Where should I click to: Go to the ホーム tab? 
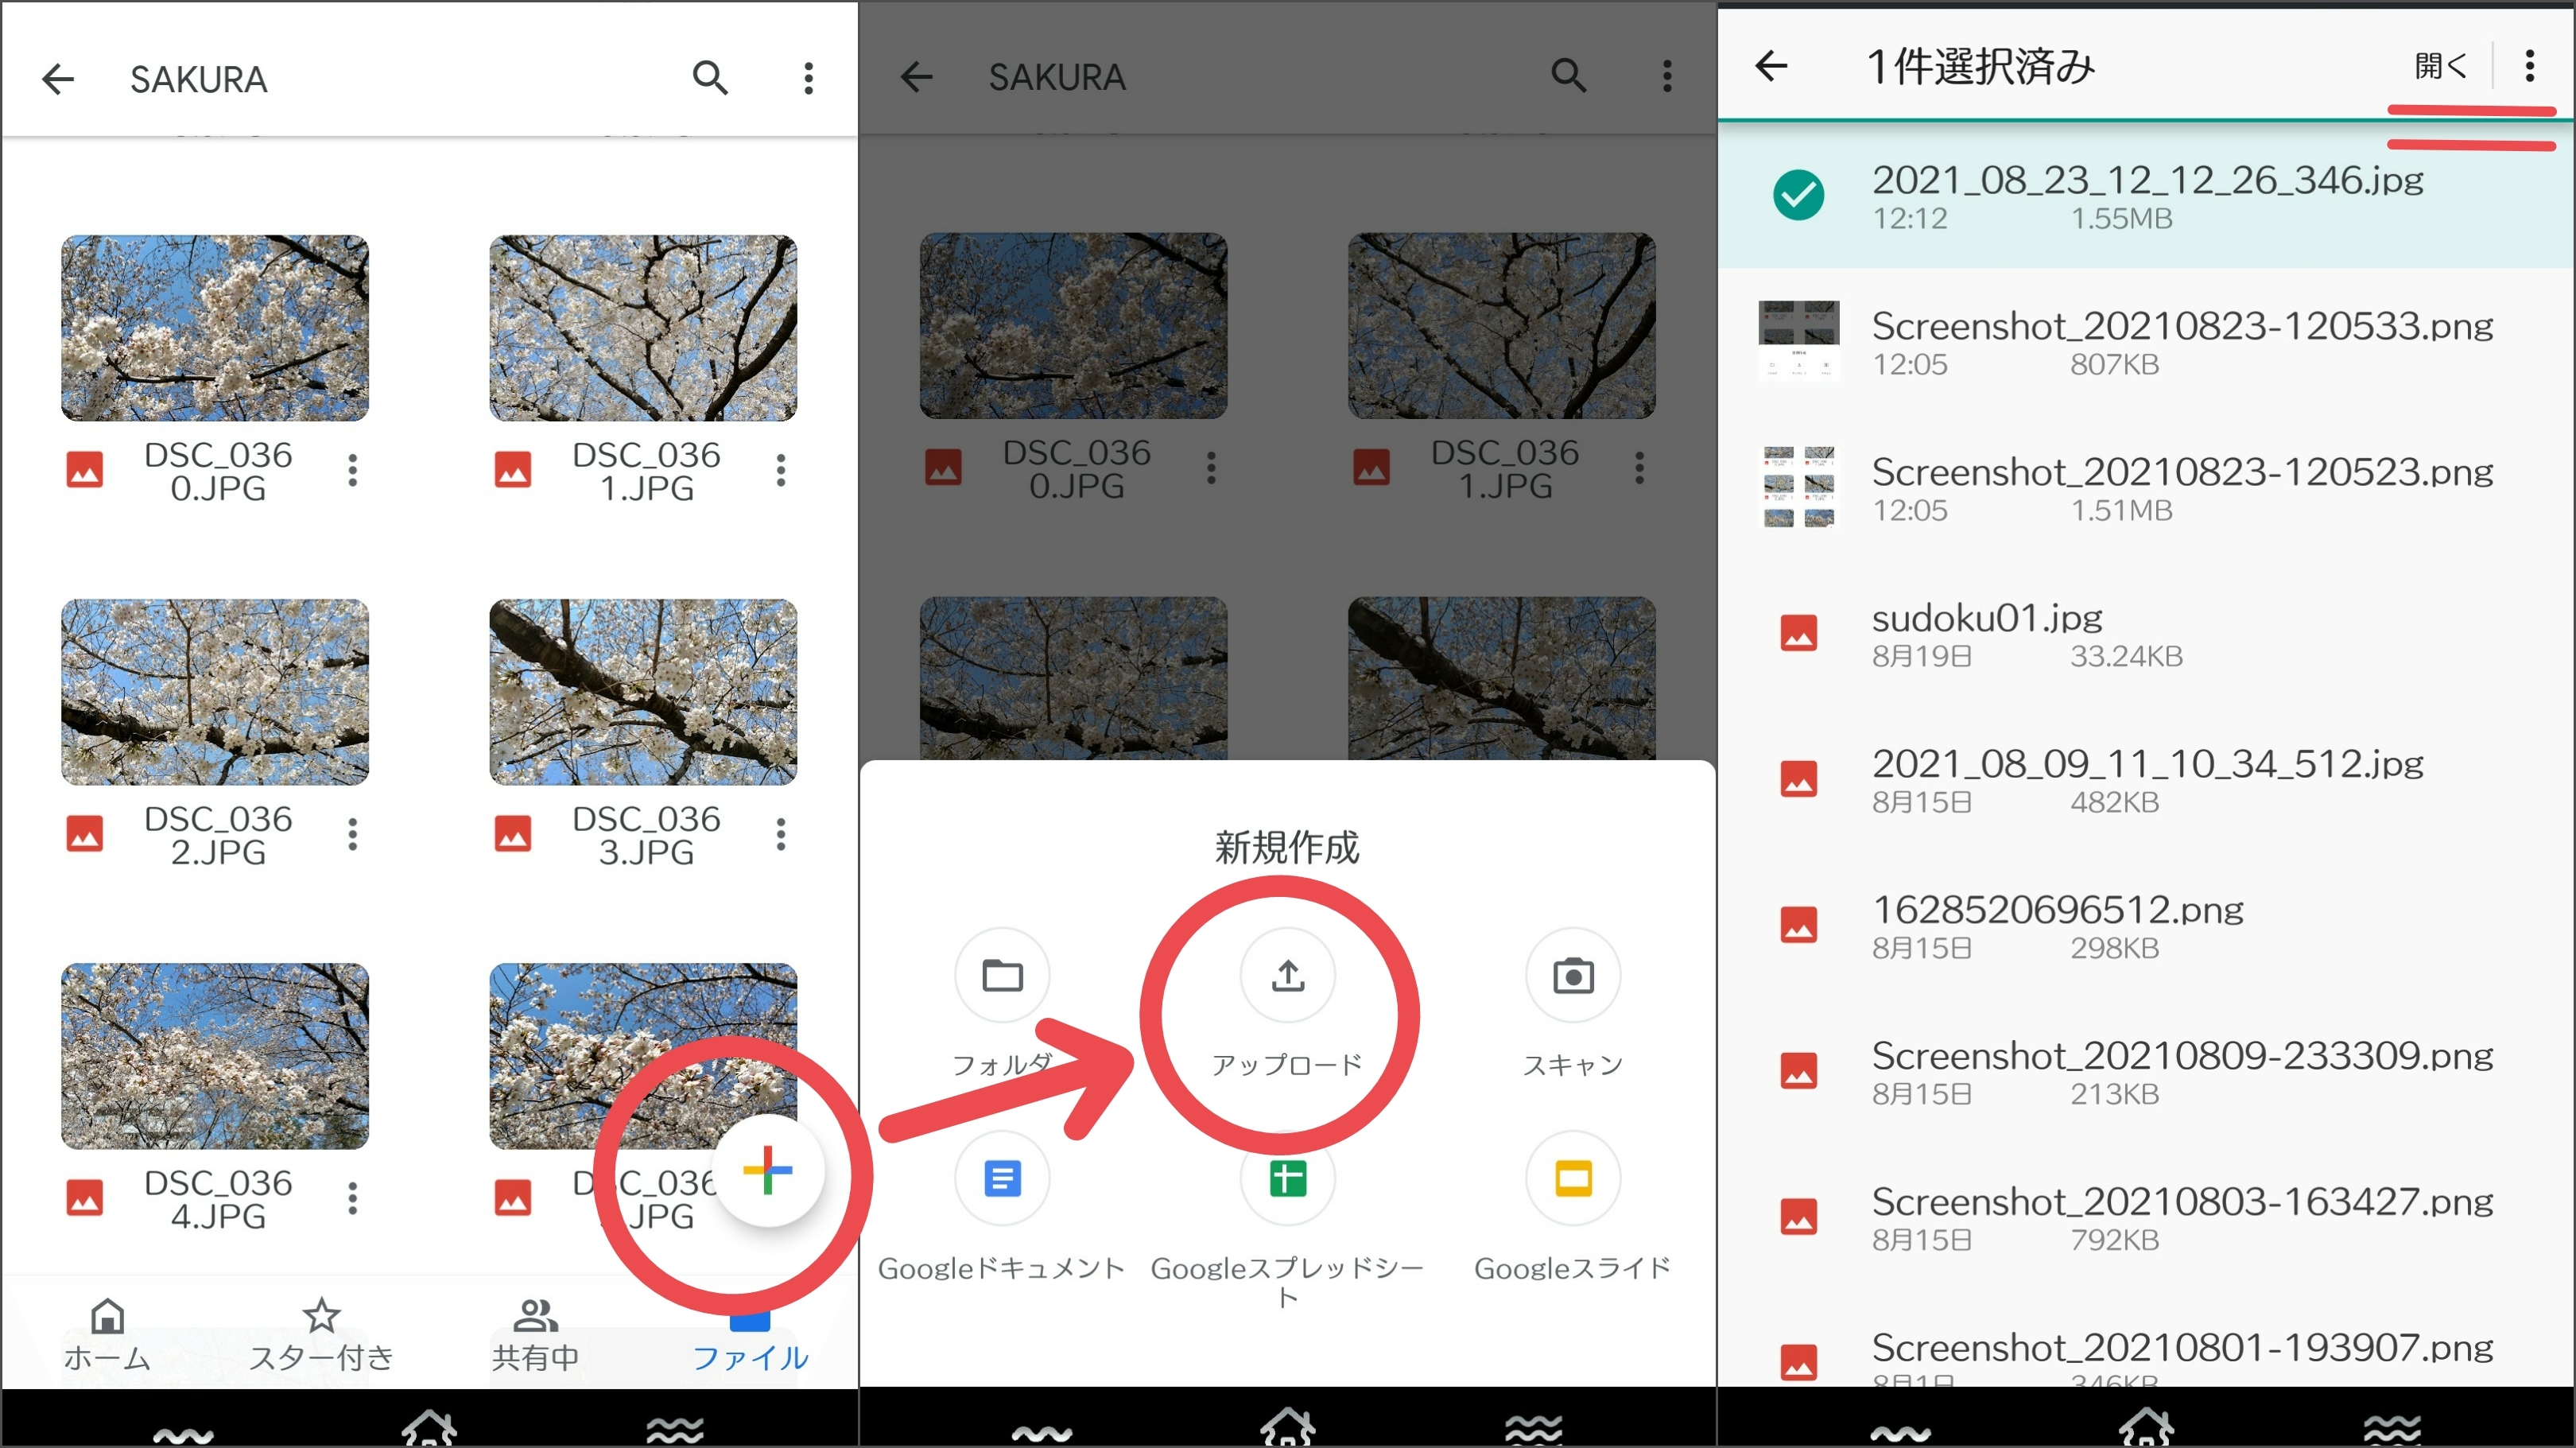tap(107, 1335)
